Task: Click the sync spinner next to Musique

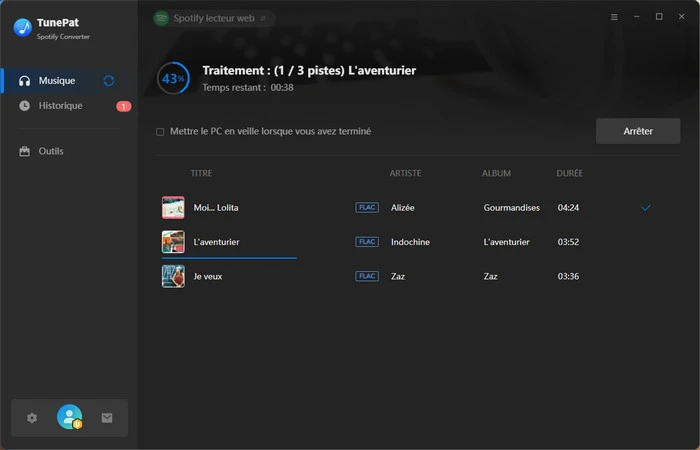Action: pyautogui.click(x=109, y=81)
